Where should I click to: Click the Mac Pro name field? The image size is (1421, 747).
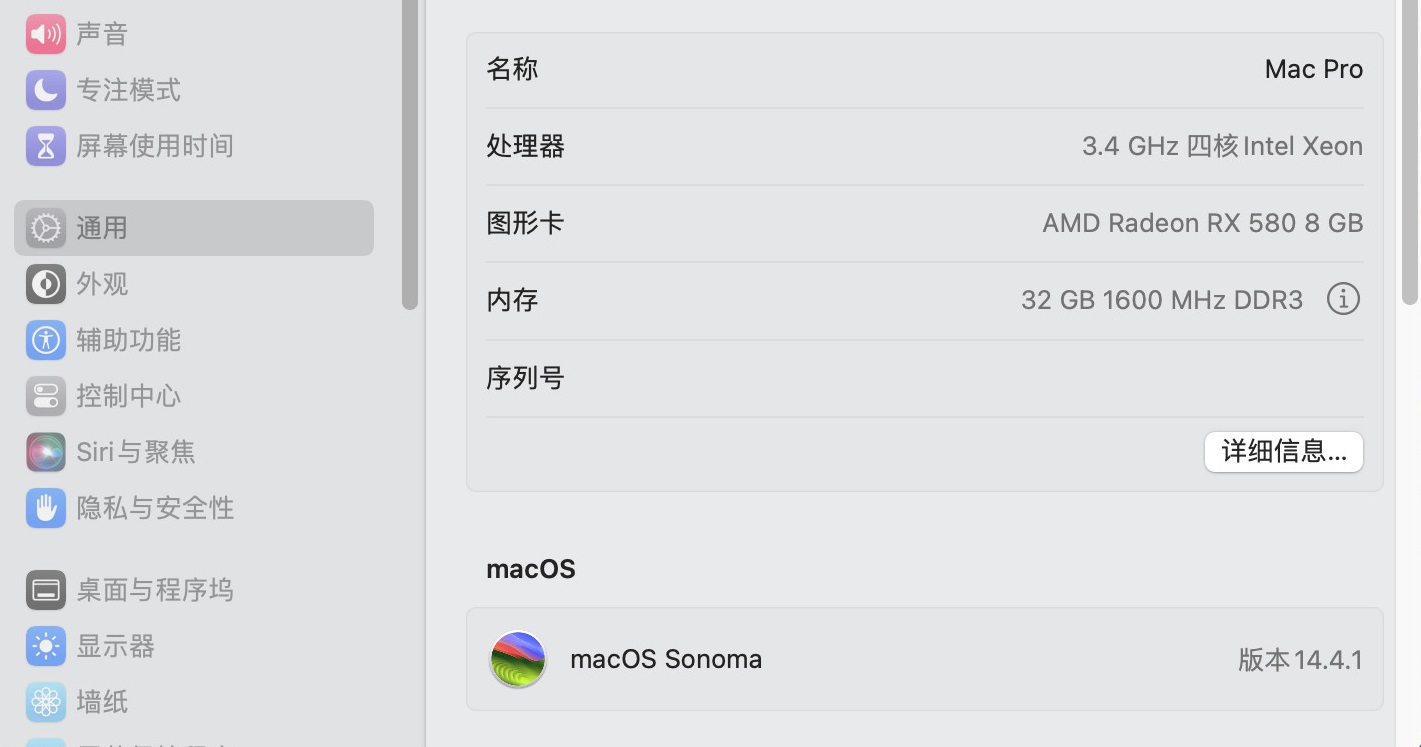(x=1313, y=69)
